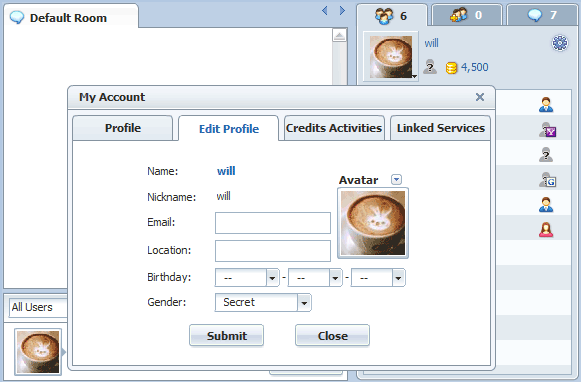Open the Gender dropdown set to Secret
The image size is (581, 382).
pyautogui.click(x=263, y=302)
